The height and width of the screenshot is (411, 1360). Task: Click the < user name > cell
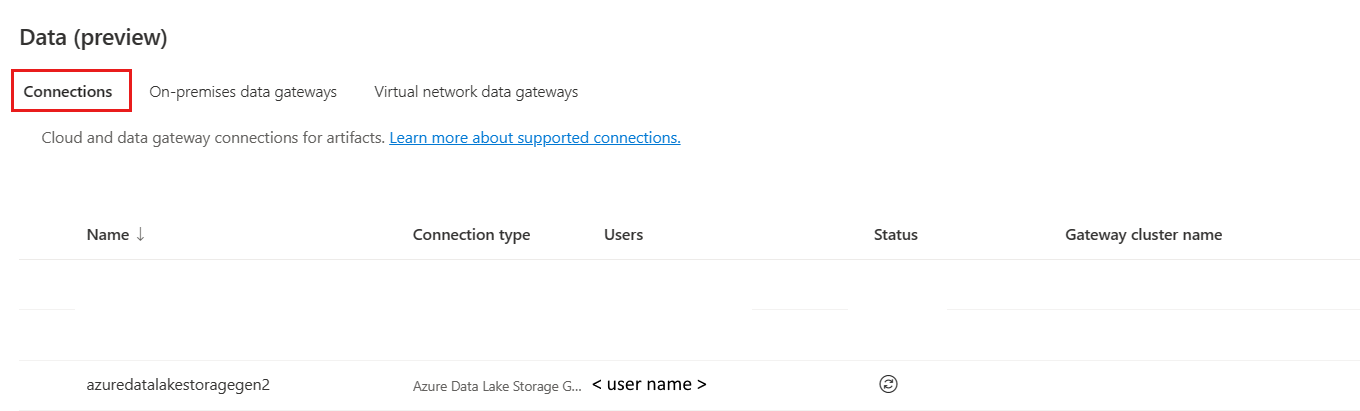649,384
